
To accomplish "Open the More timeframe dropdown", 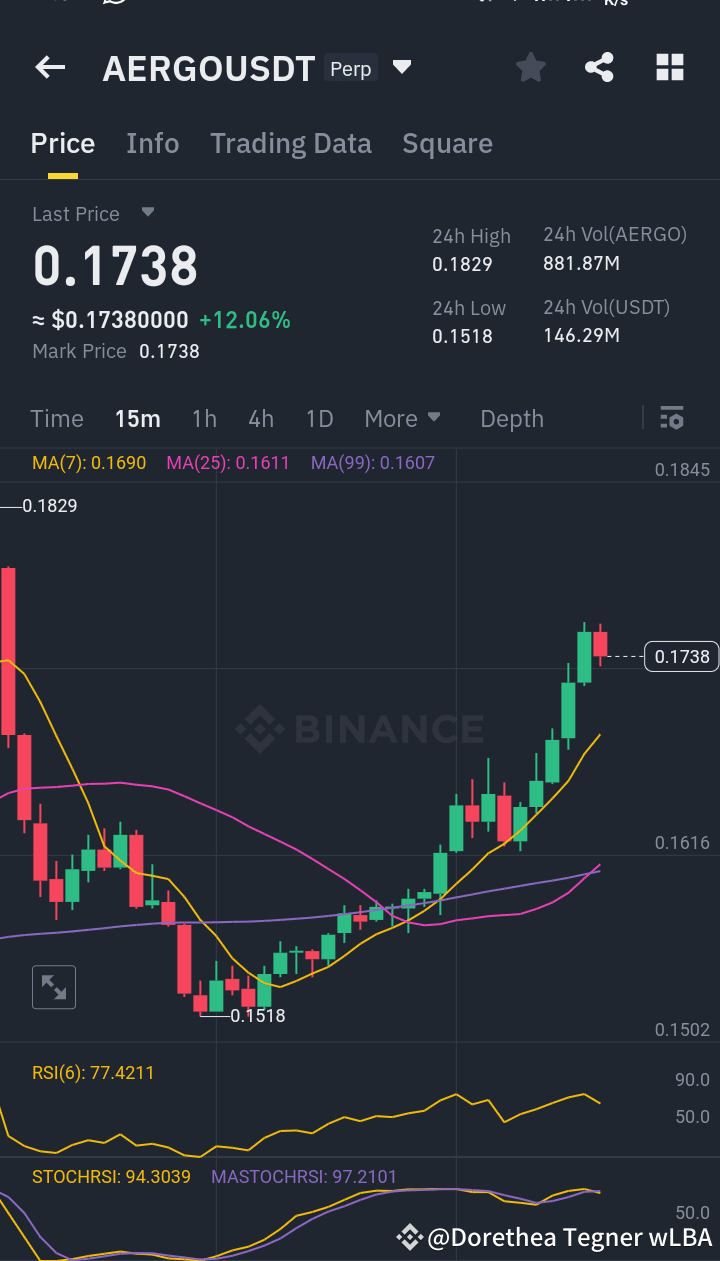I will click(x=403, y=418).
